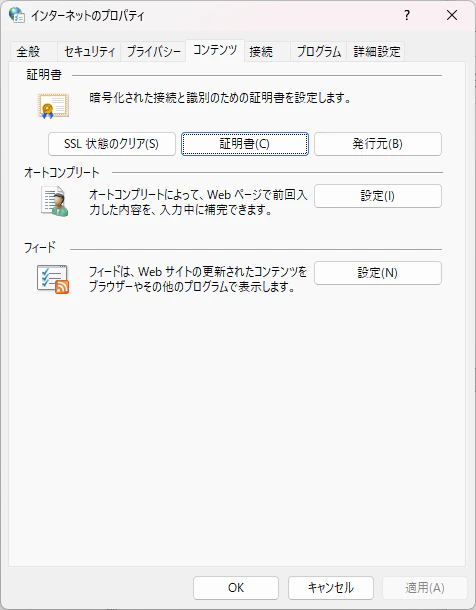Click the autocomplete person-document icon
Image resolution: width=476 pixels, height=610 pixels.
coord(55,202)
